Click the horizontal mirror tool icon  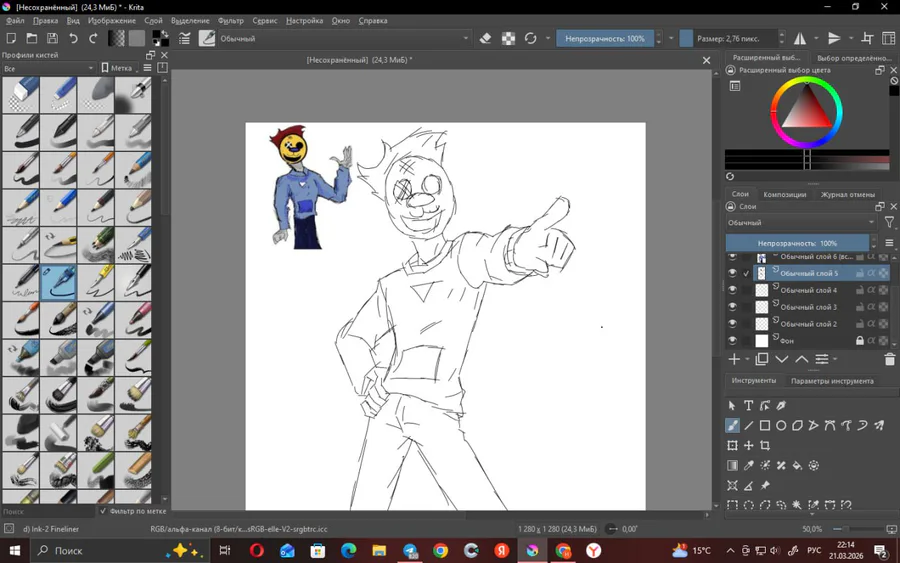point(800,39)
